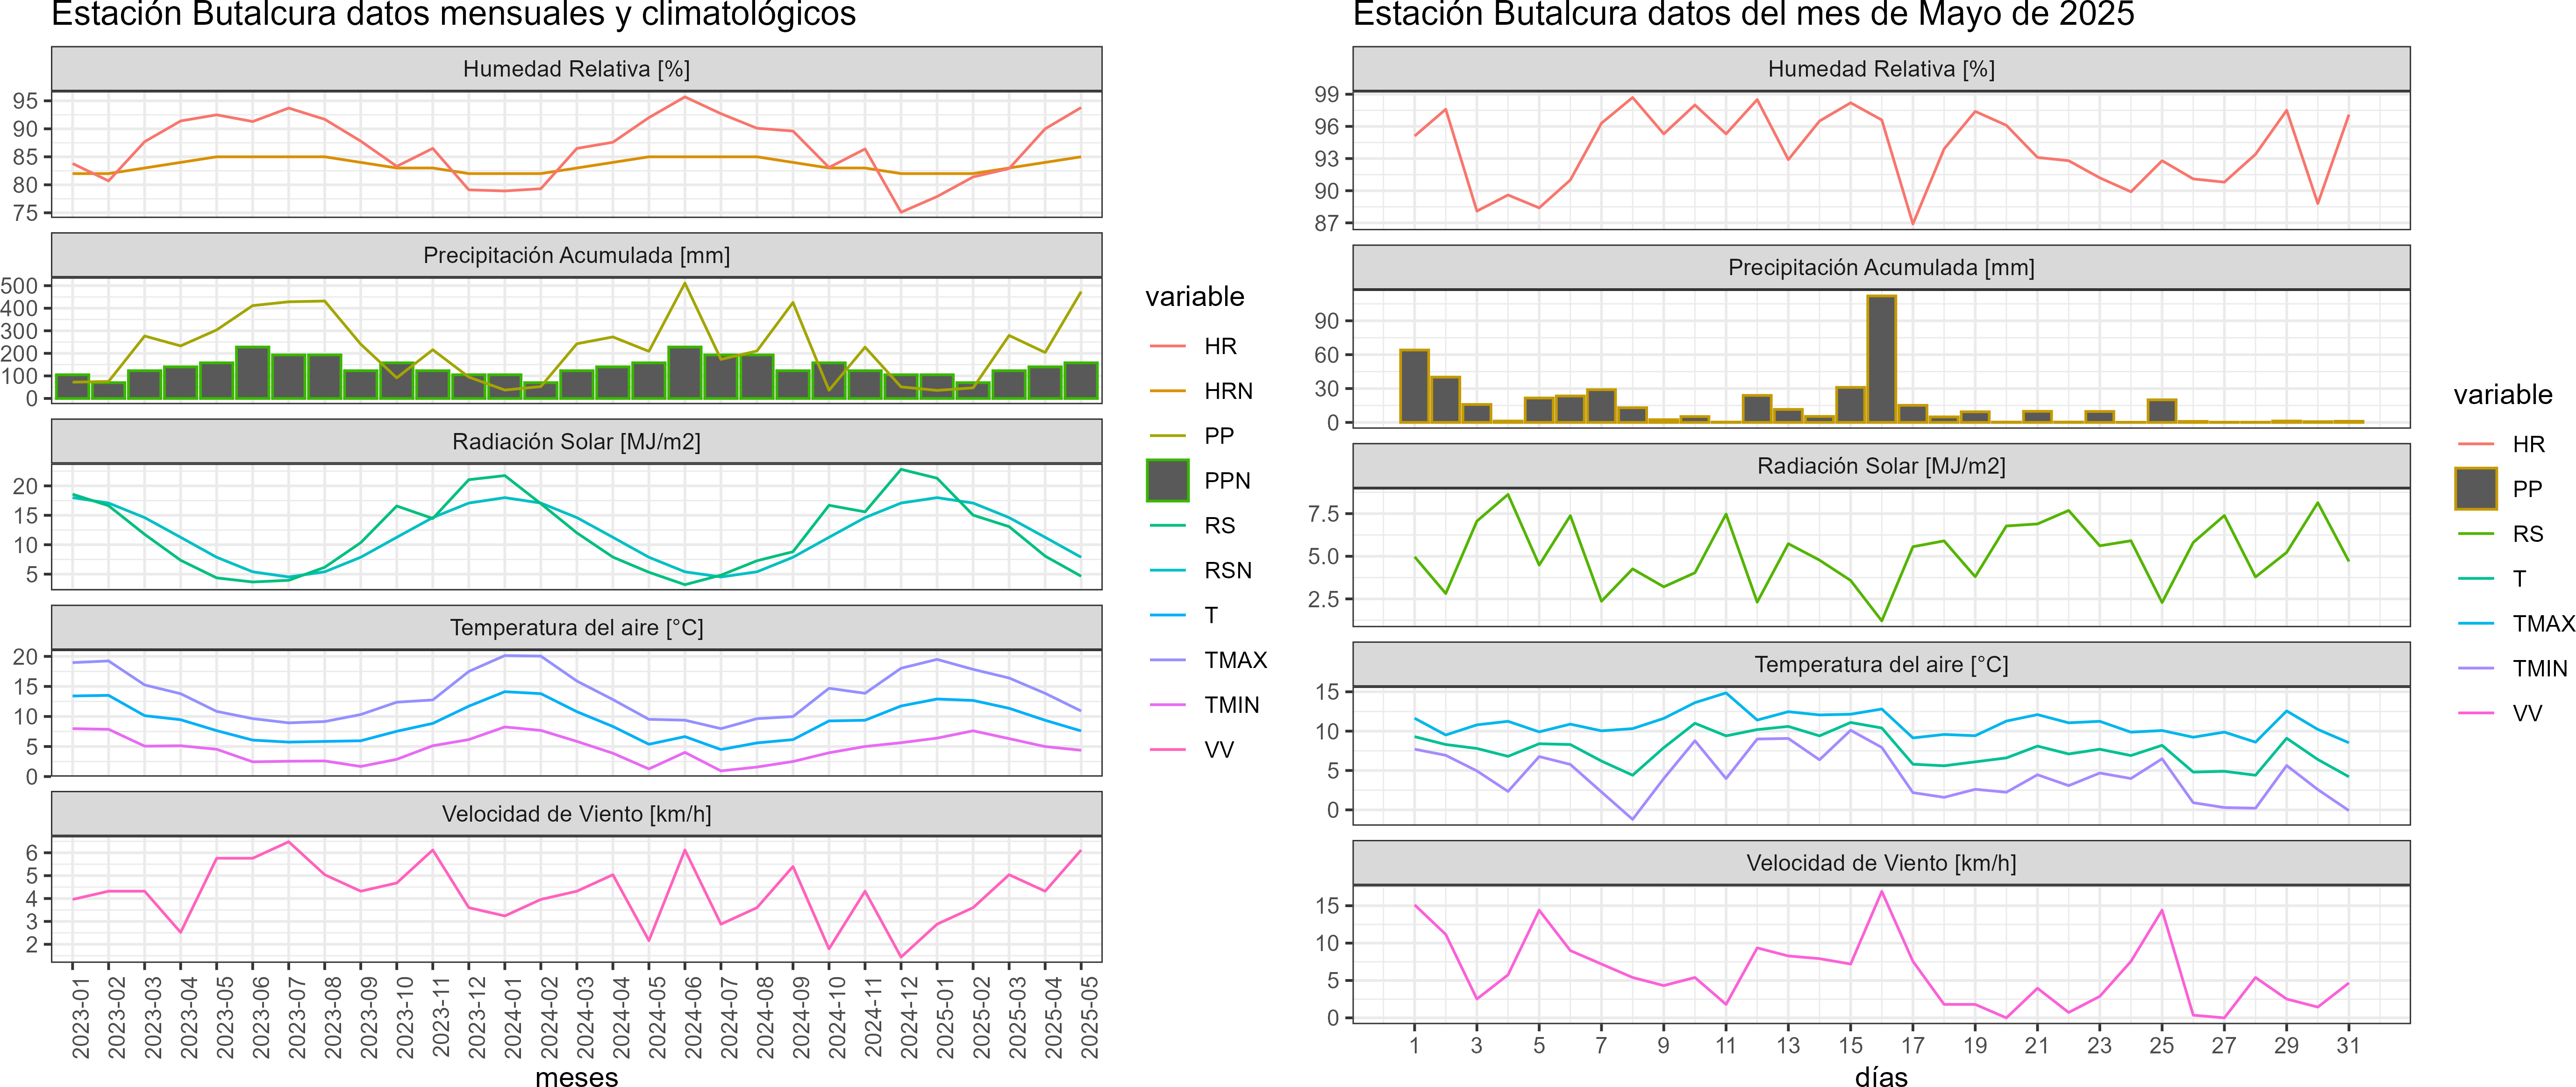Click right 'Velocidad de Viento [km/h]' header
The height and width of the screenshot is (1087, 2576).
[1881, 863]
